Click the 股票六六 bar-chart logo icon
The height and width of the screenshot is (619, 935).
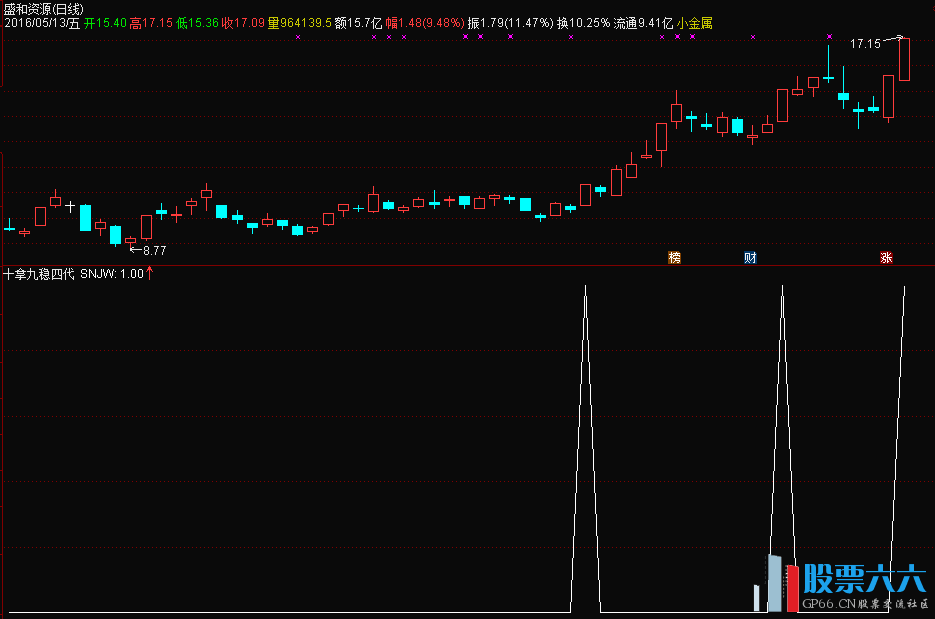[774, 583]
